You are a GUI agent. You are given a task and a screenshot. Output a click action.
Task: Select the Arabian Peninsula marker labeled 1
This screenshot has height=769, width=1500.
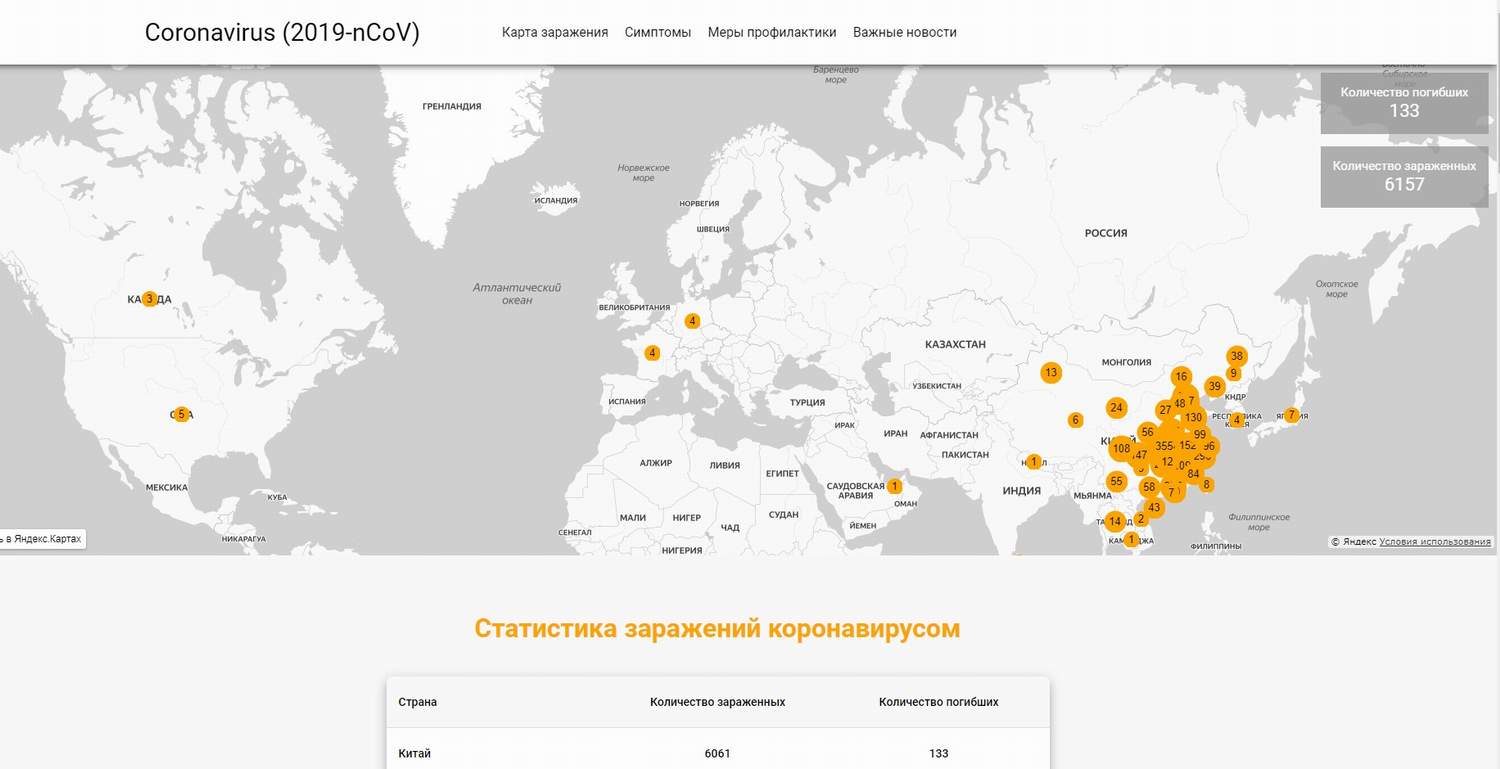click(894, 487)
